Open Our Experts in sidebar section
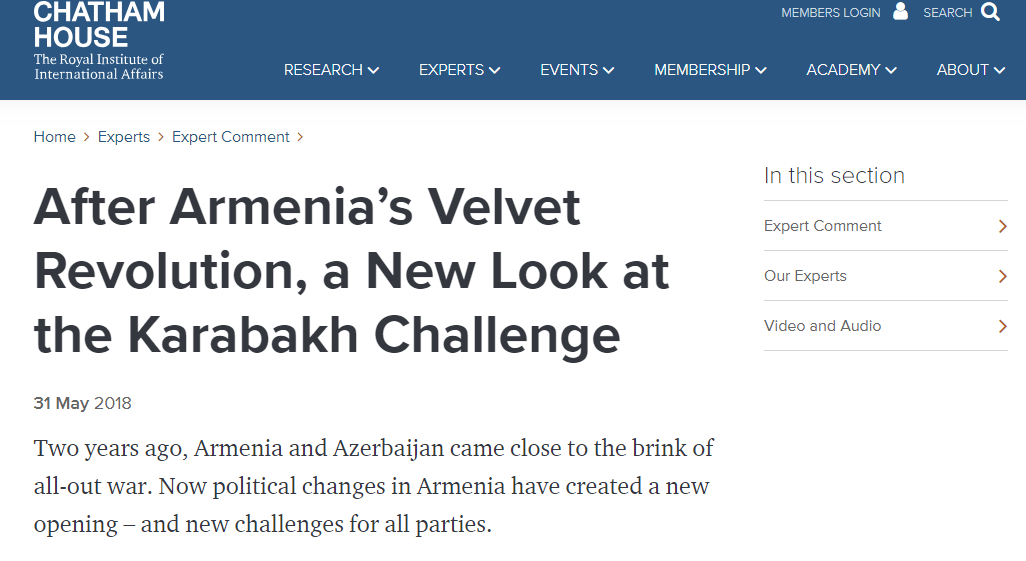 pyautogui.click(x=805, y=276)
